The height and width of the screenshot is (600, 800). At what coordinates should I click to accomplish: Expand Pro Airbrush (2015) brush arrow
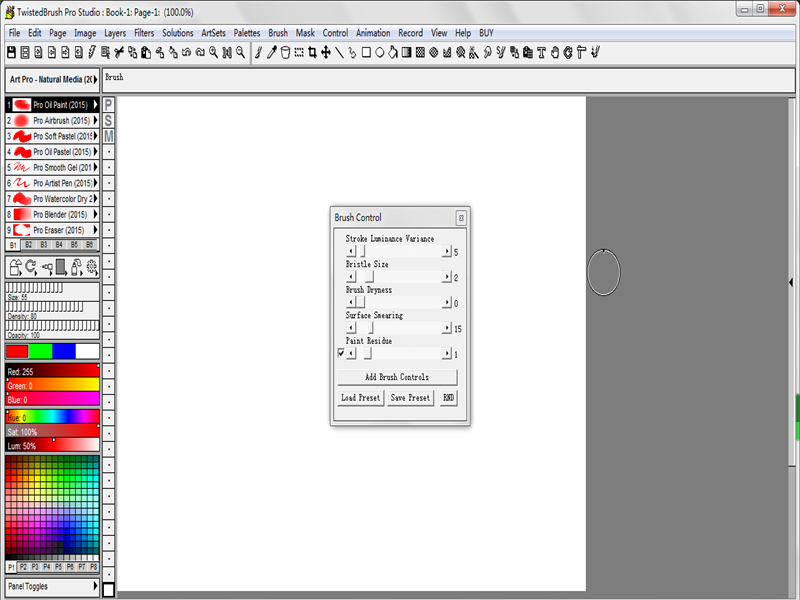[x=95, y=120]
